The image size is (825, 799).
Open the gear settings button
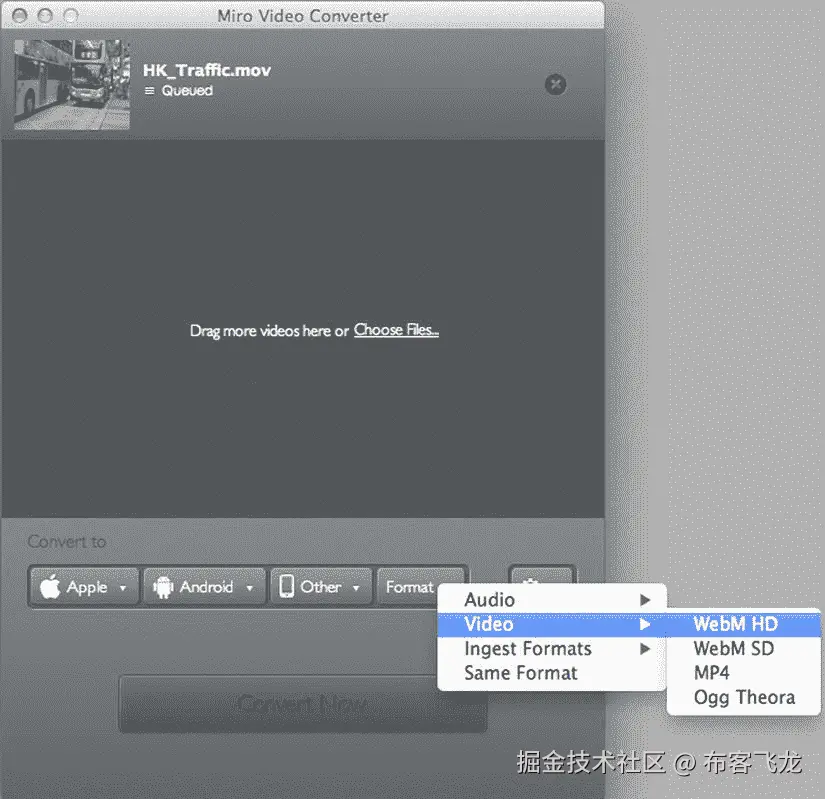click(x=542, y=575)
